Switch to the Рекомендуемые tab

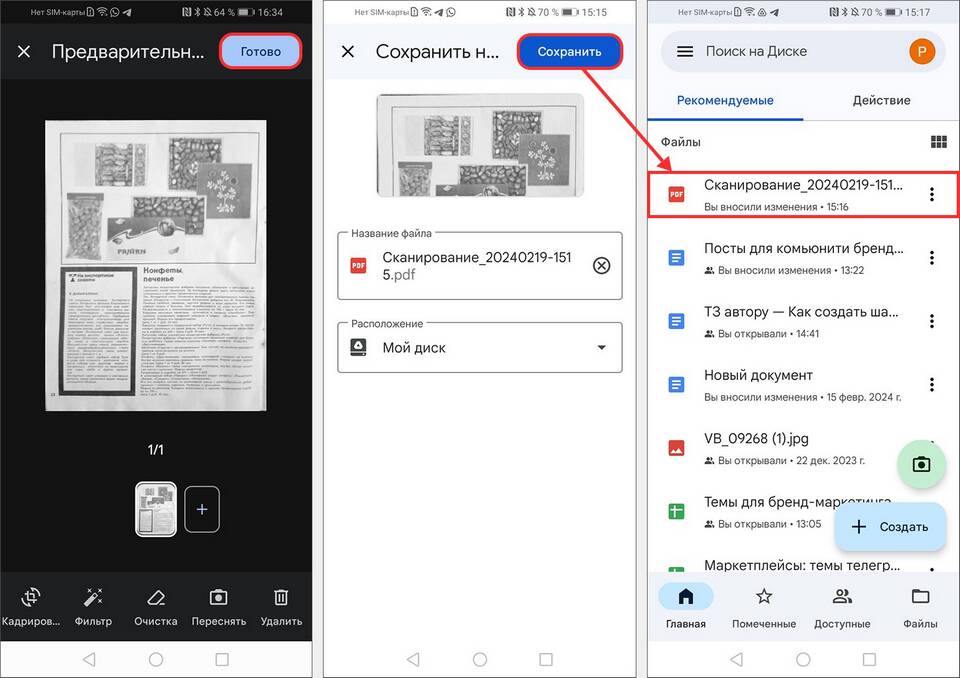[725, 100]
